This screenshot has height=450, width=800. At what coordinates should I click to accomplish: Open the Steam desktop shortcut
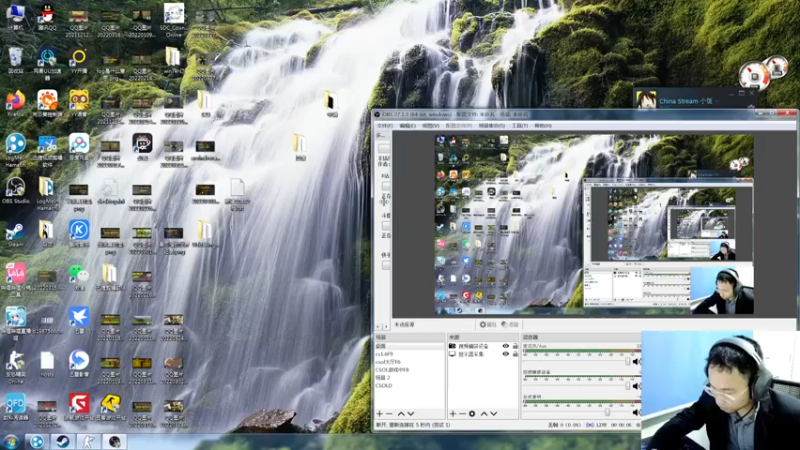click(x=15, y=233)
